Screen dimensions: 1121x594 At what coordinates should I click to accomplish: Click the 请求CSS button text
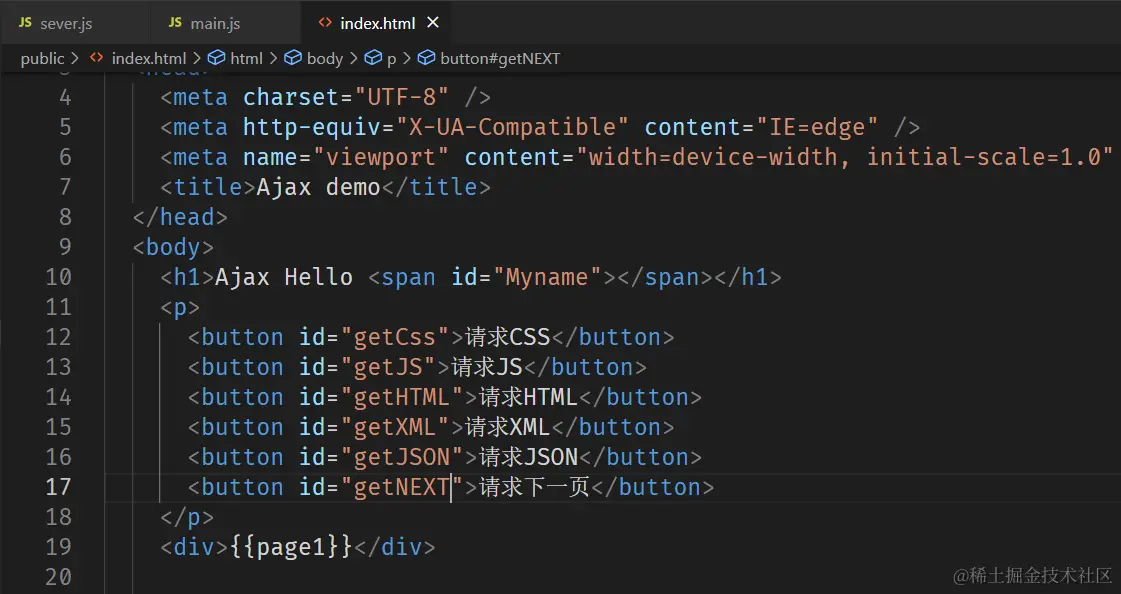(508, 337)
